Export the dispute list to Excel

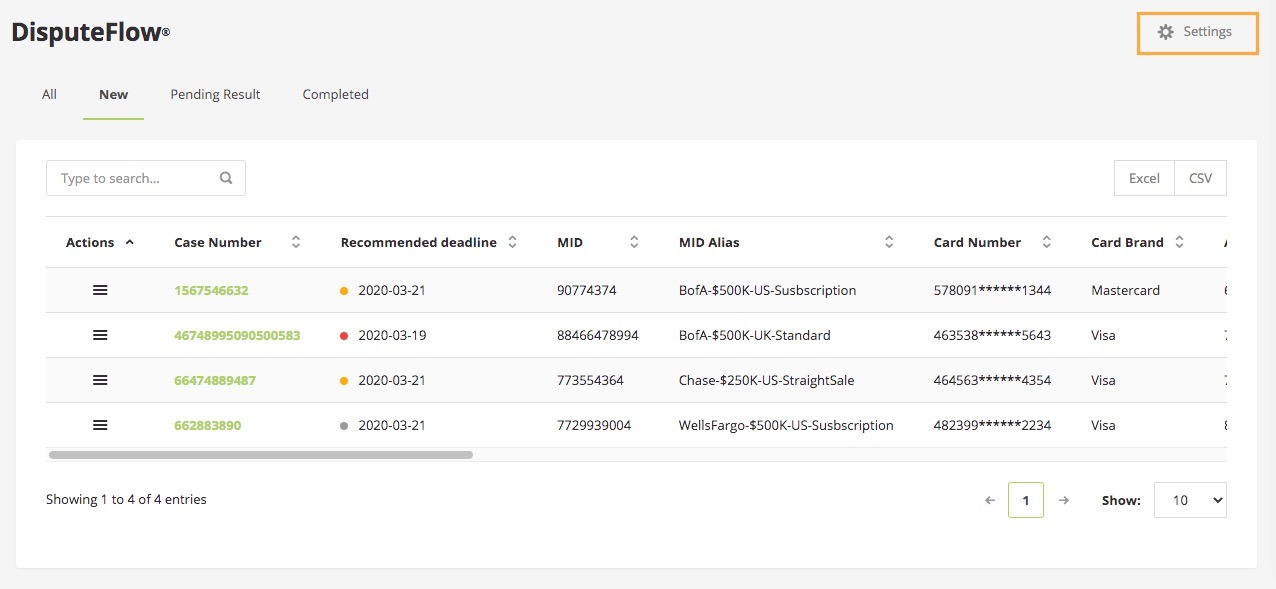click(1143, 177)
